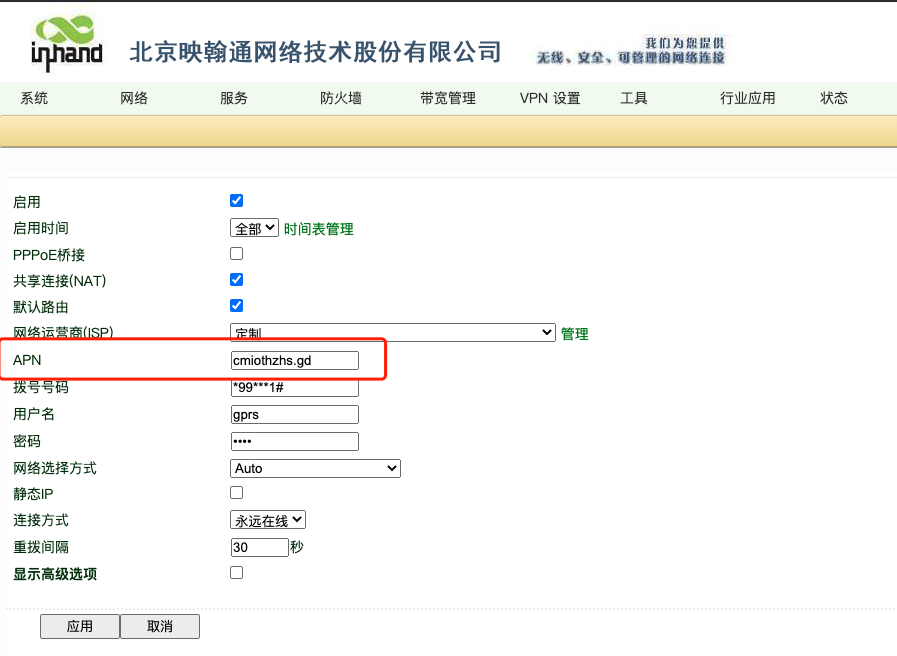This screenshot has width=897, height=656.
Task: Click the InHand logo icon
Action: tap(67, 45)
